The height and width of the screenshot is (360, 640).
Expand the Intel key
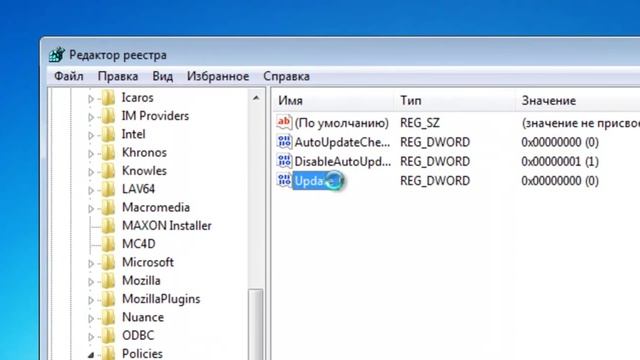coord(91,135)
